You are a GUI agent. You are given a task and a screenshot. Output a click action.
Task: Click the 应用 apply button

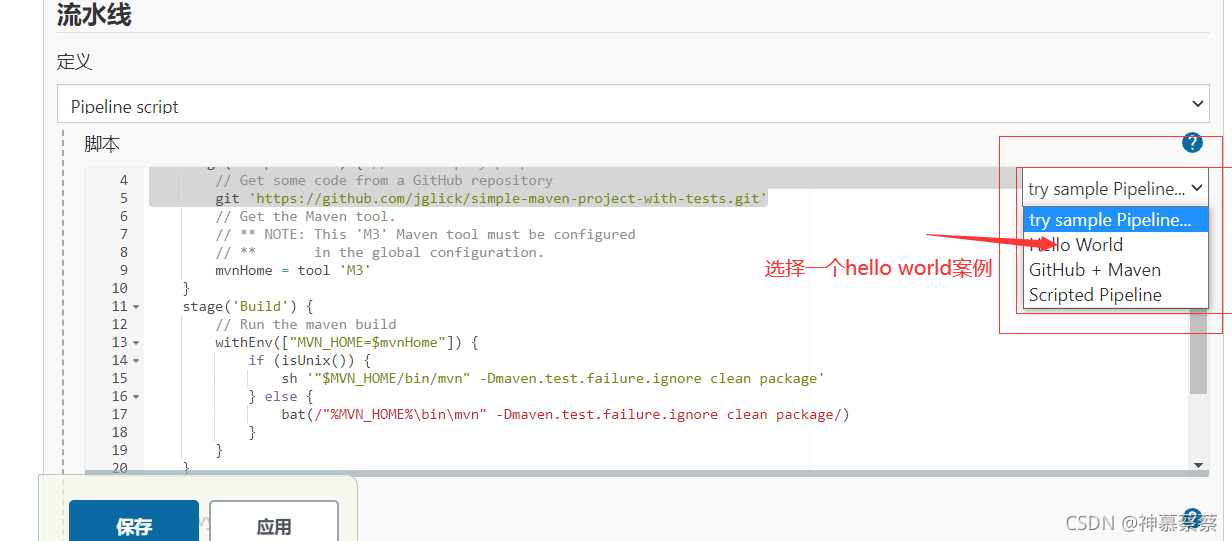pyautogui.click(x=274, y=522)
